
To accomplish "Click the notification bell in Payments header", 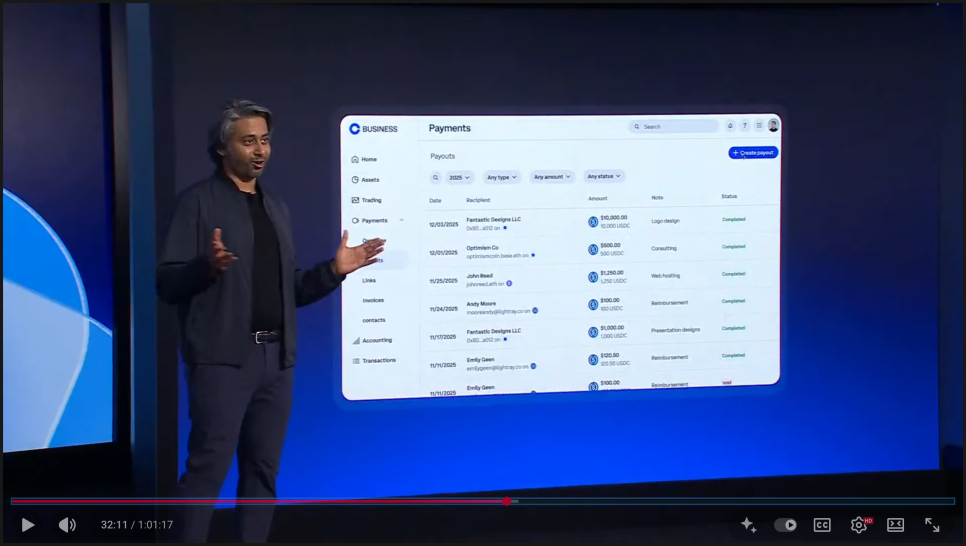I will pos(730,126).
